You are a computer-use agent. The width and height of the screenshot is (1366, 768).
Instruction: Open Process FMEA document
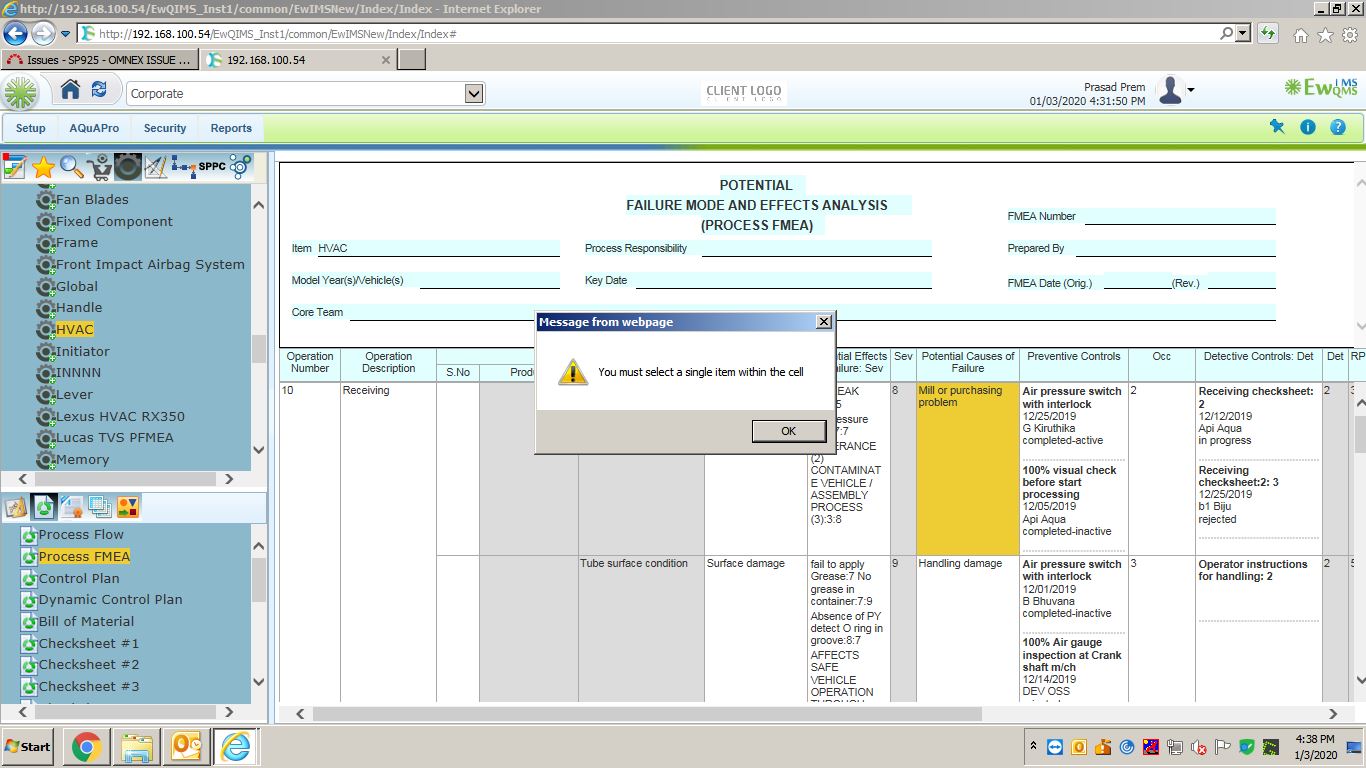(x=84, y=557)
